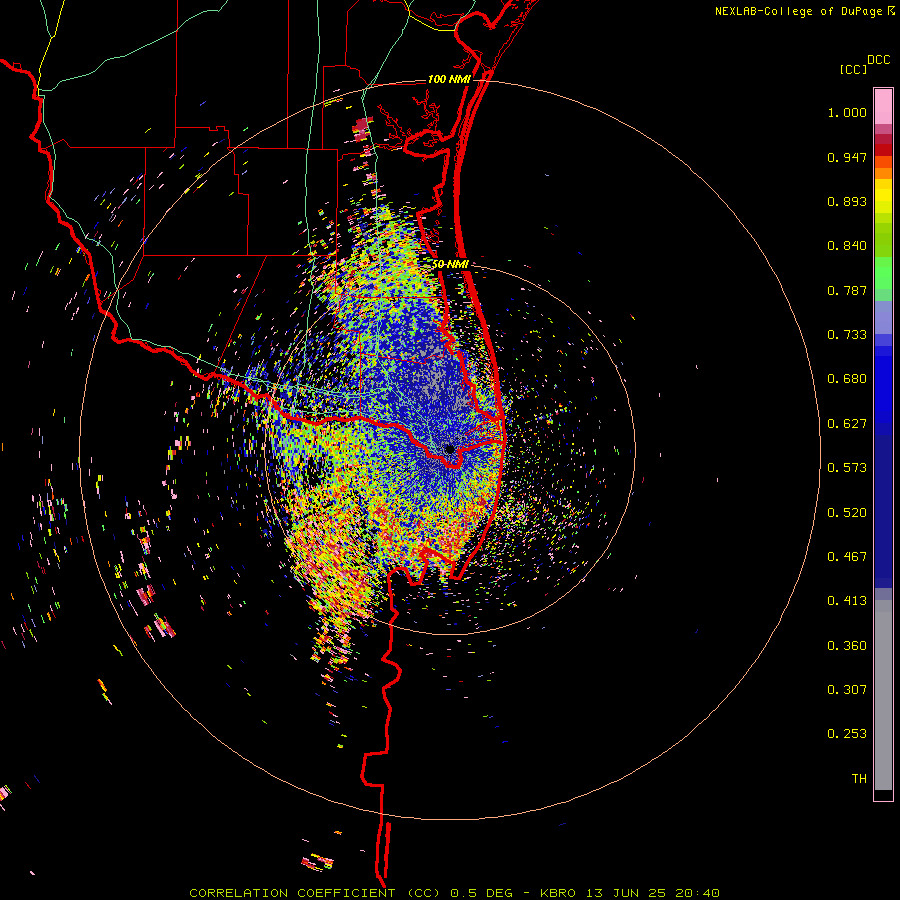Select the 1.000 legend value
Screen dimensions: 900x900
coord(847,112)
